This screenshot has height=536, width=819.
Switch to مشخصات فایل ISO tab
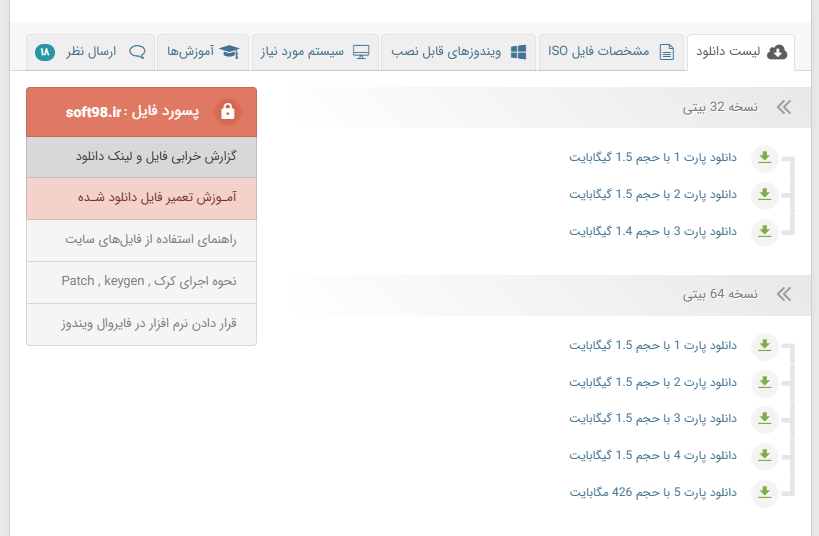[x=612, y=52]
